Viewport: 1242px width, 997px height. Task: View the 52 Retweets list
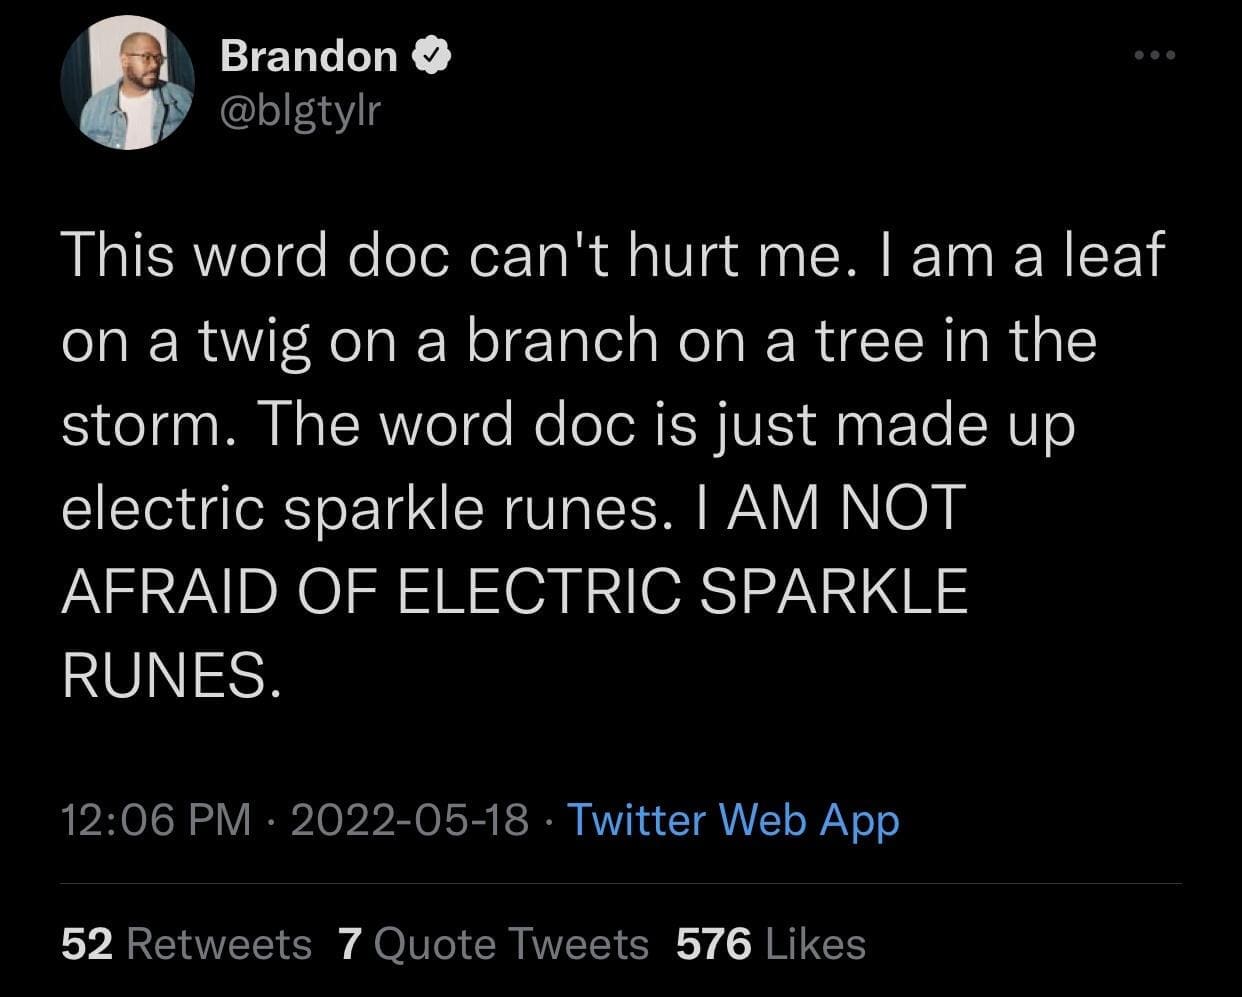(186, 943)
